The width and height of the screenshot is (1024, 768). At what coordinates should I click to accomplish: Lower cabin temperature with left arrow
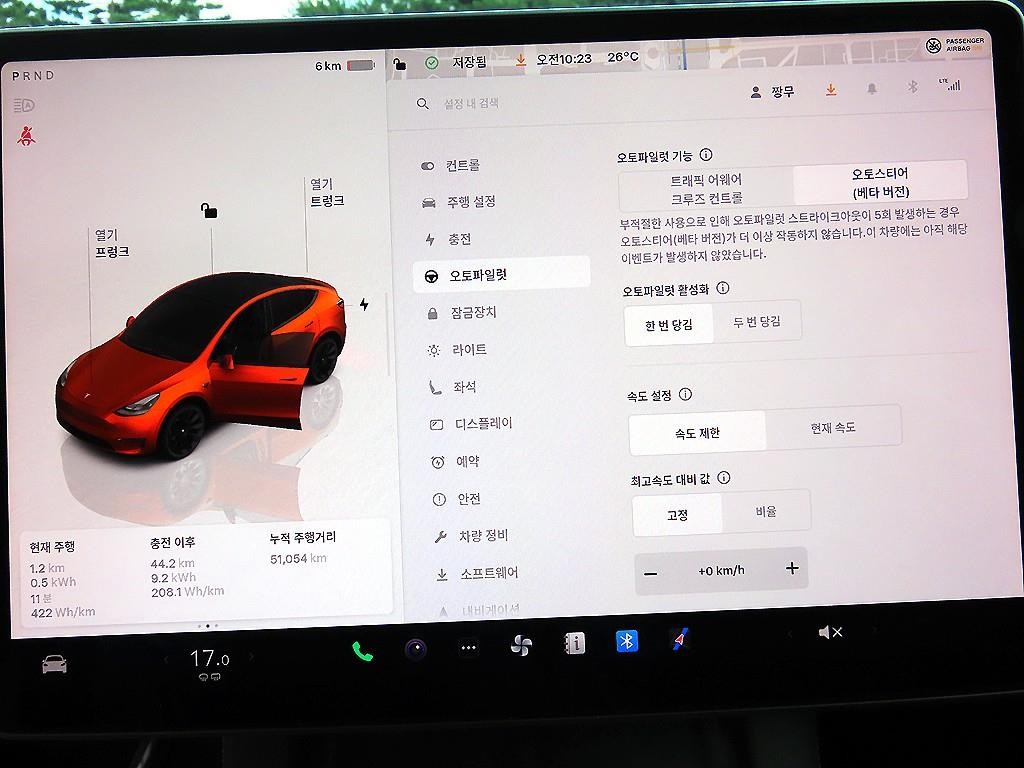[x=166, y=660]
